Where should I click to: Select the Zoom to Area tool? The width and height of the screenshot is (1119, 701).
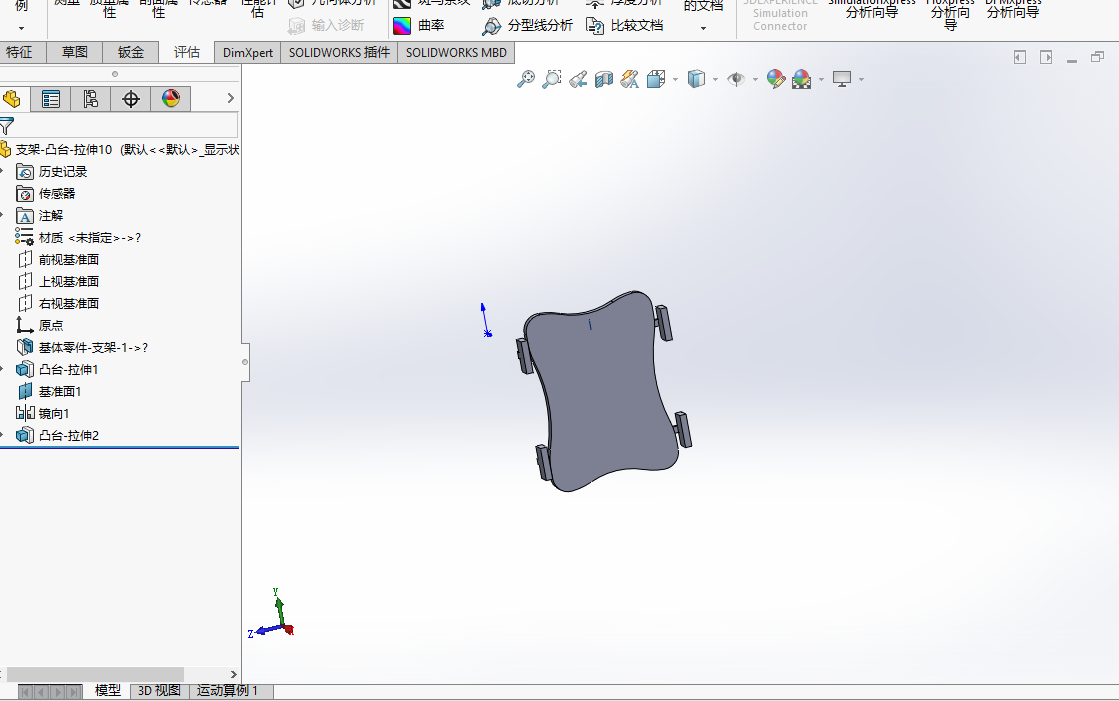[x=551, y=79]
